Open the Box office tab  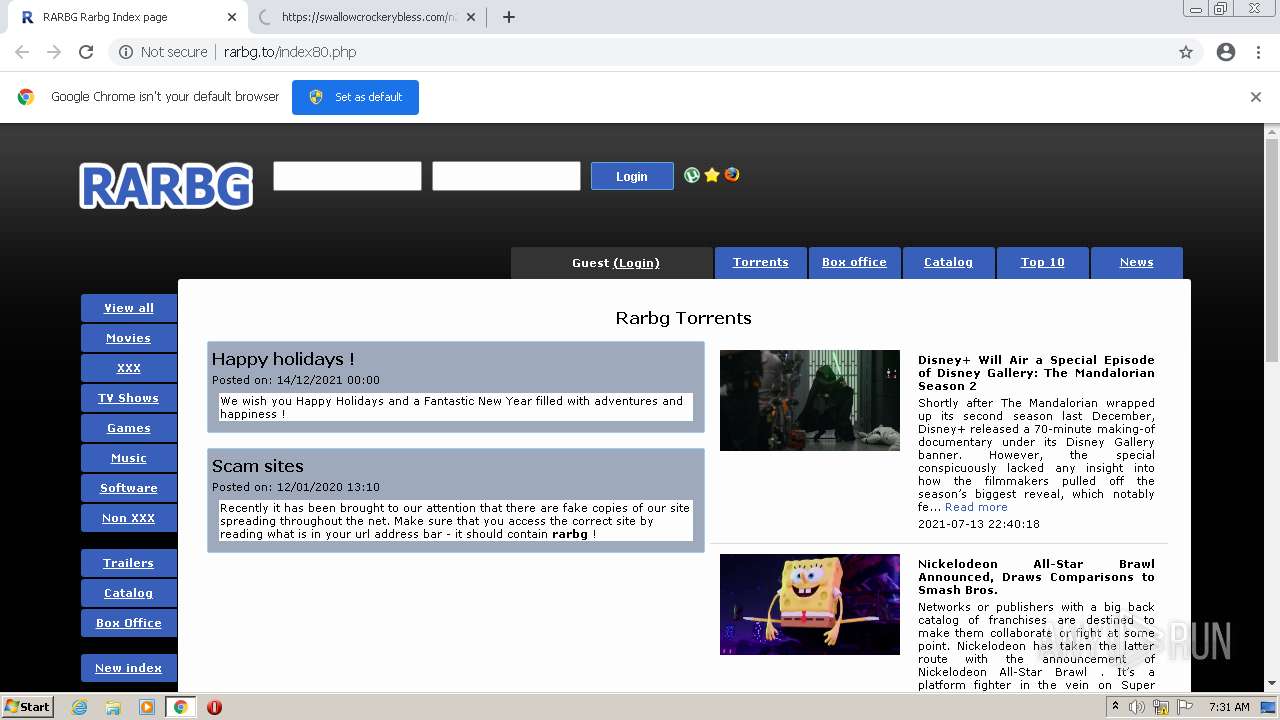854,262
